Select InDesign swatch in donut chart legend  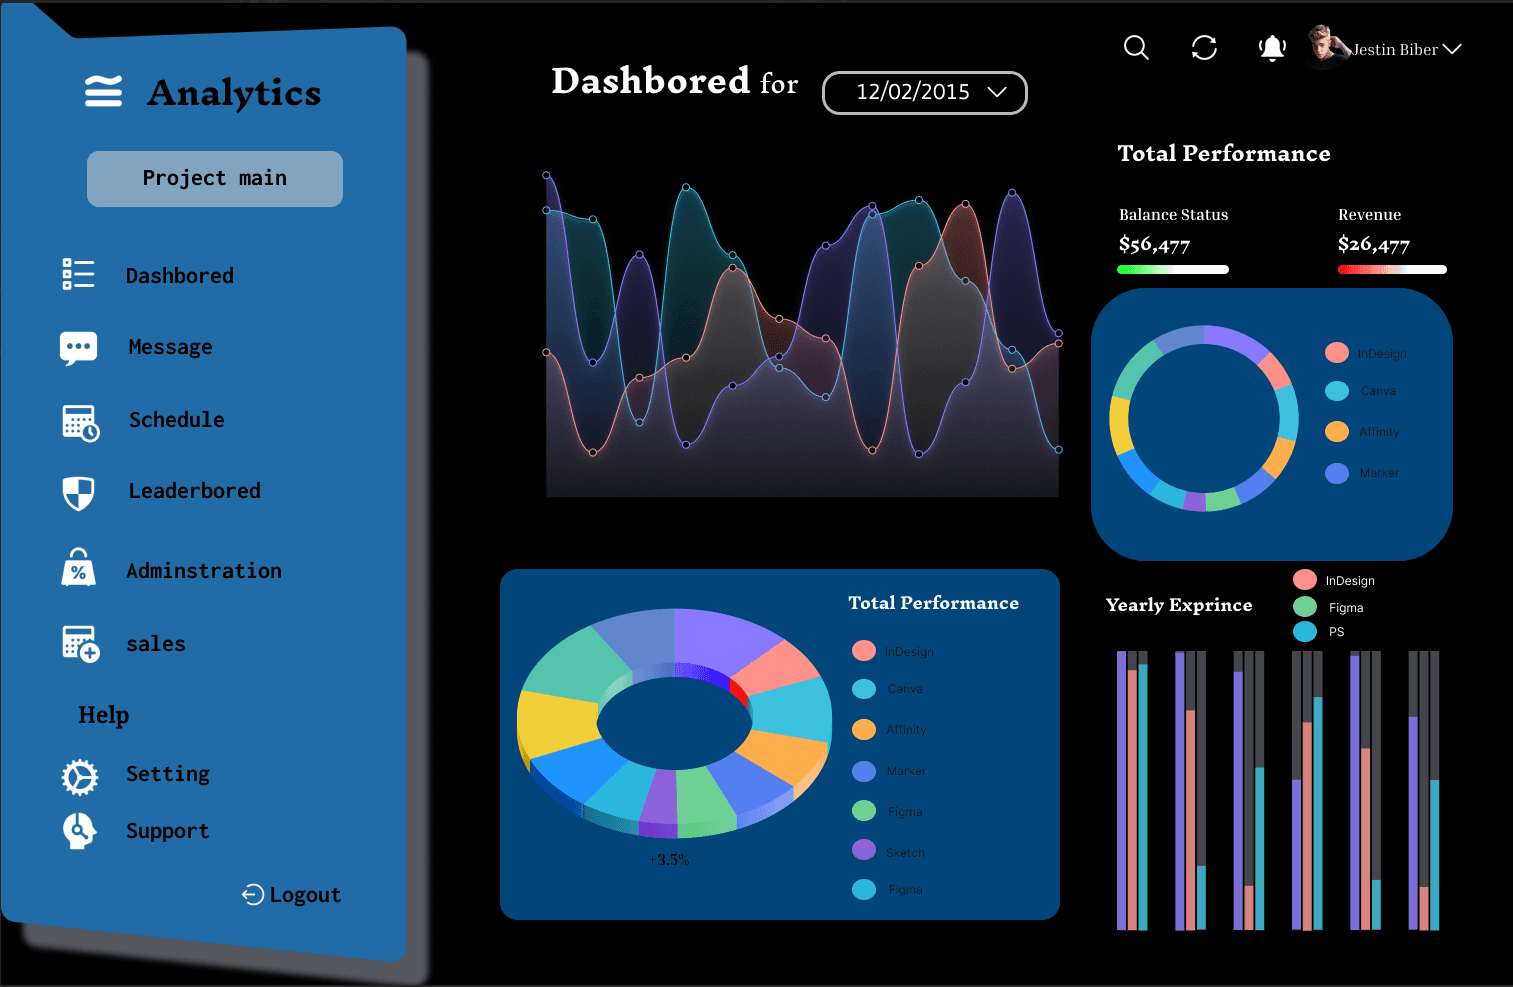pyautogui.click(x=1337, y=352)
